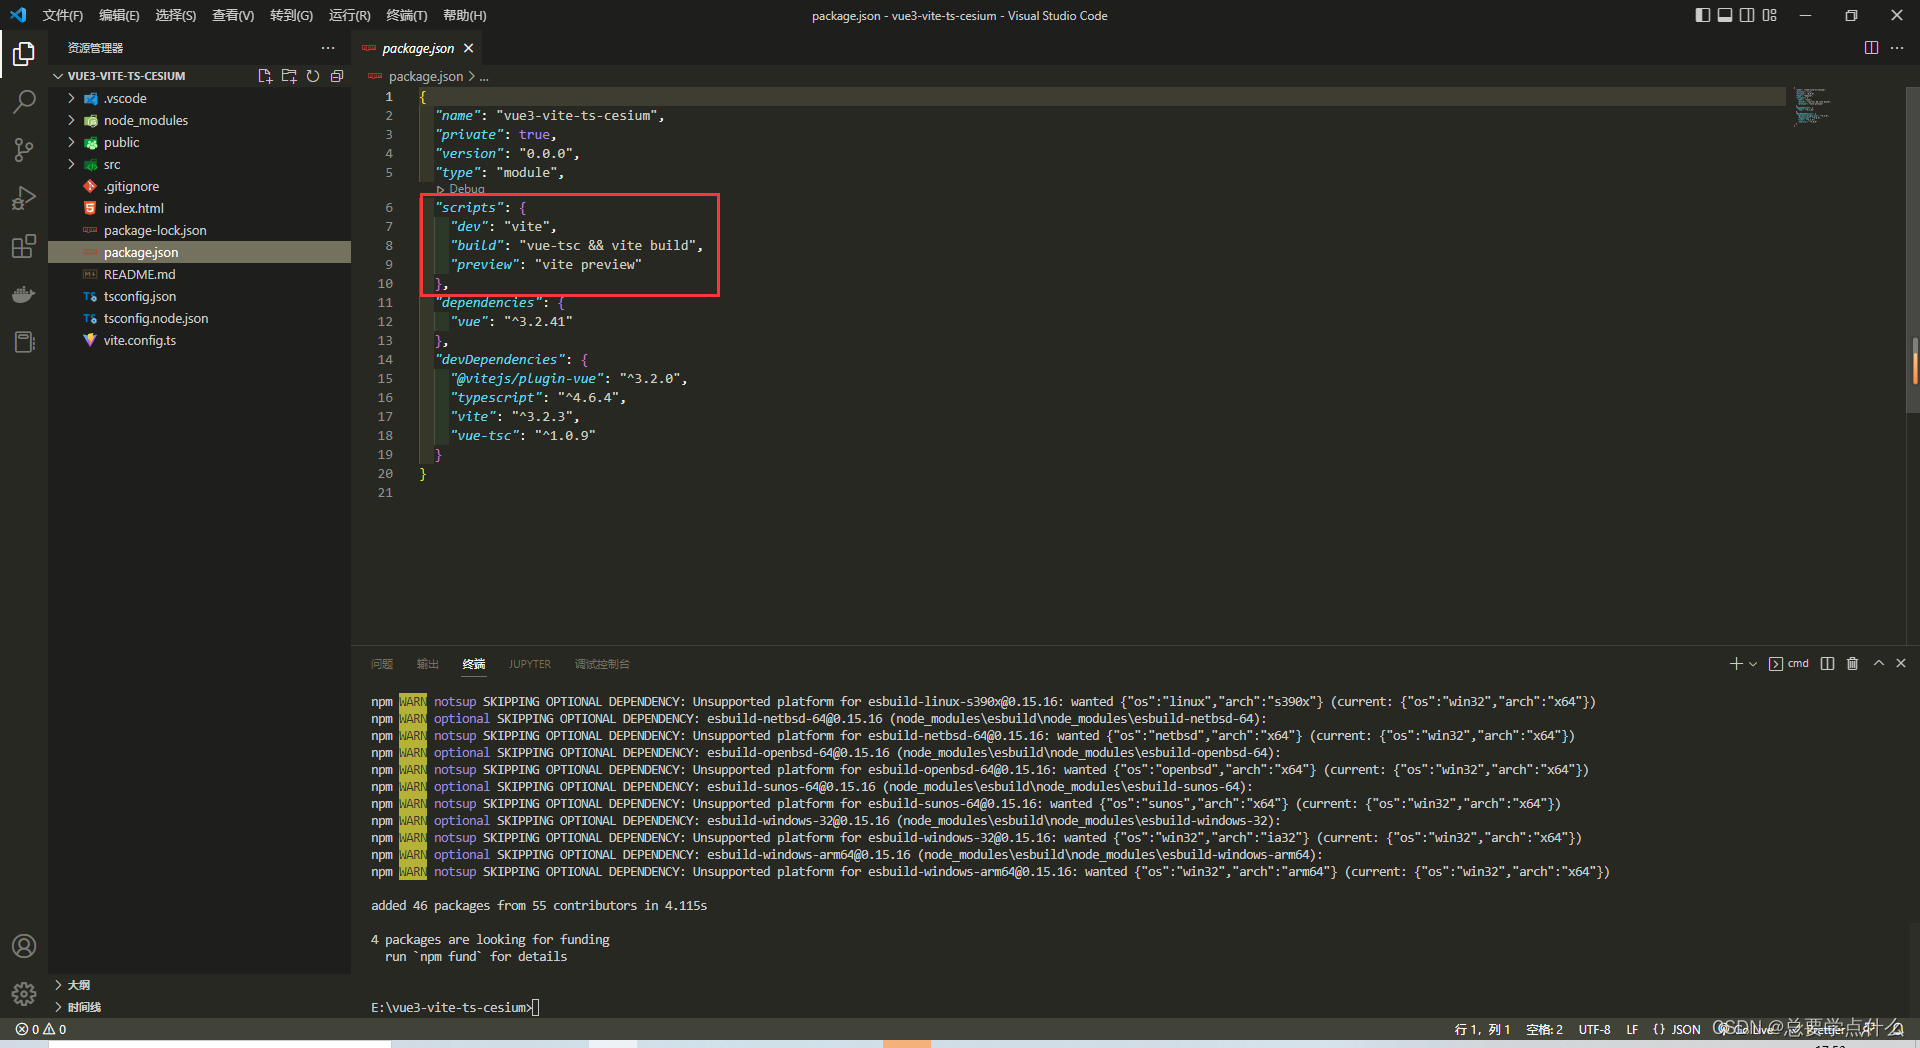Split the terminal

1827,663
